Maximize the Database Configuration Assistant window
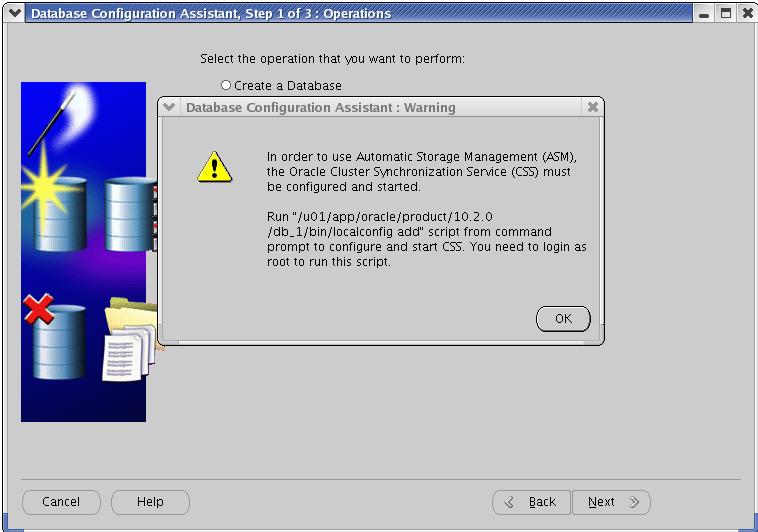 pyautogui.click(x=726, y=14)
